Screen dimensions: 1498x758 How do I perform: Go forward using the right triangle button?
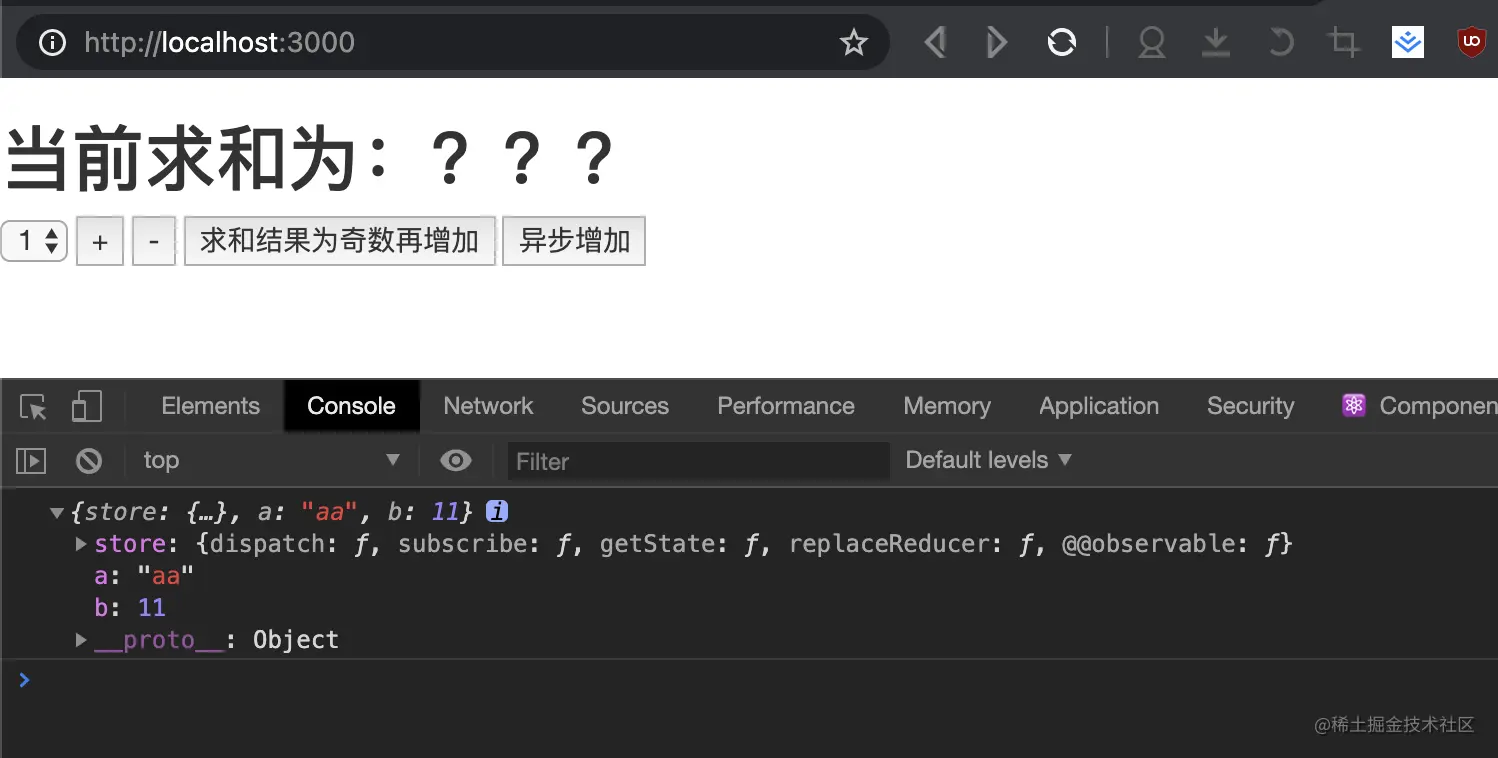tap(996, 42)
